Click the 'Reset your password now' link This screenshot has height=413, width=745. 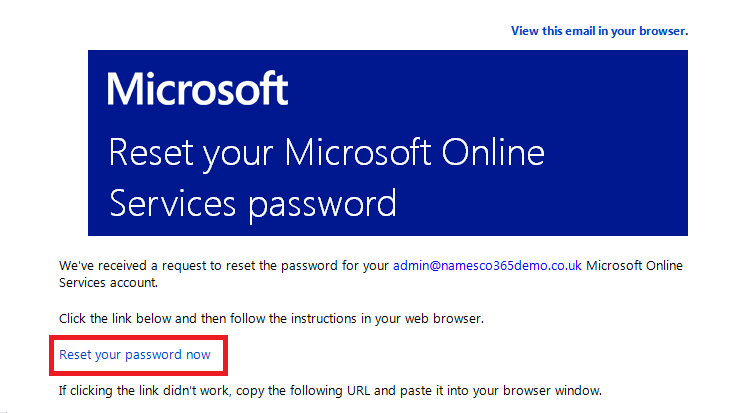[x=134, y=355]
